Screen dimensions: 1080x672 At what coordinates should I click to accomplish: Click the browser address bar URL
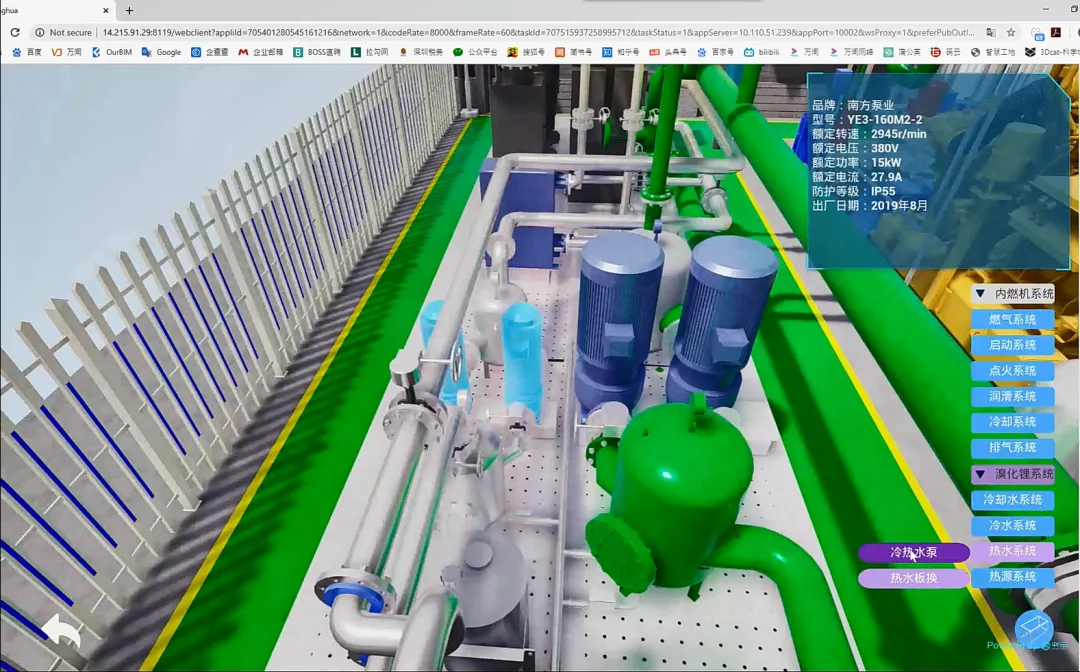pos(538,32)
